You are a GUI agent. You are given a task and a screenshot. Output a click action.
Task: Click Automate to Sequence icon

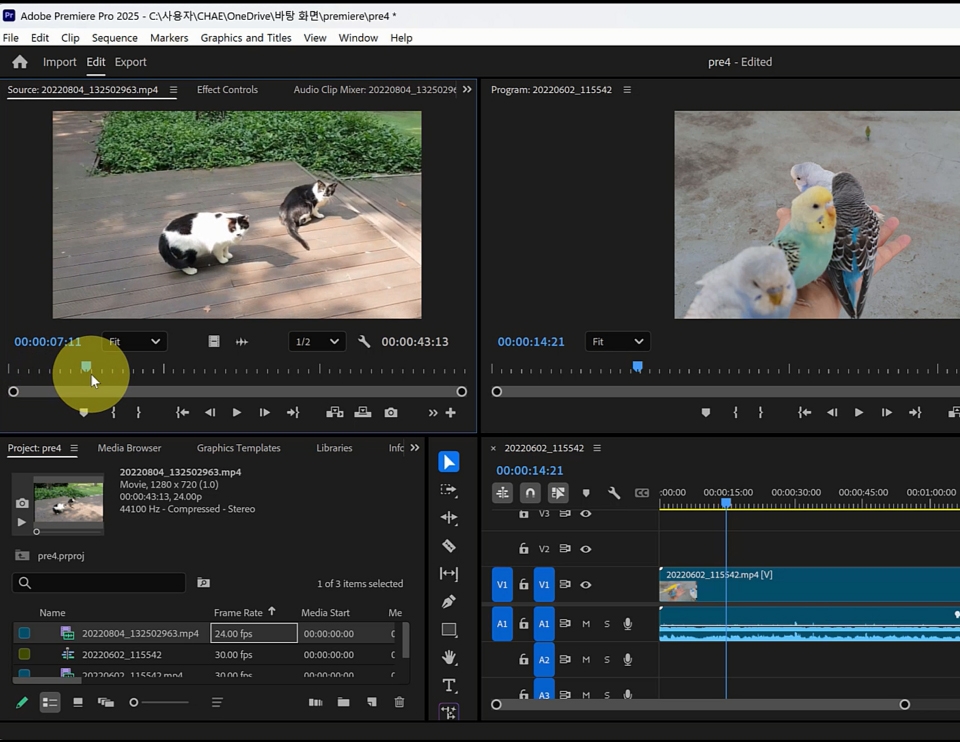point(315,702)
